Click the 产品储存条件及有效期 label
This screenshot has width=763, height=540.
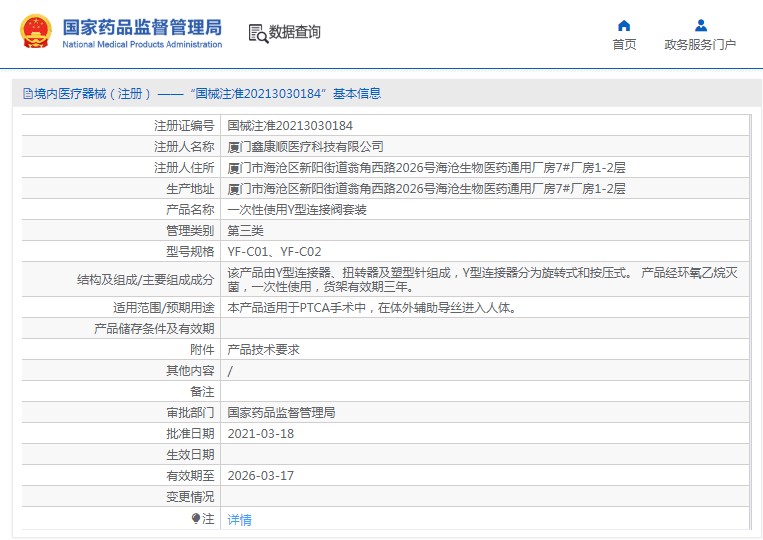pyautogui.click(x=154, y=328)
